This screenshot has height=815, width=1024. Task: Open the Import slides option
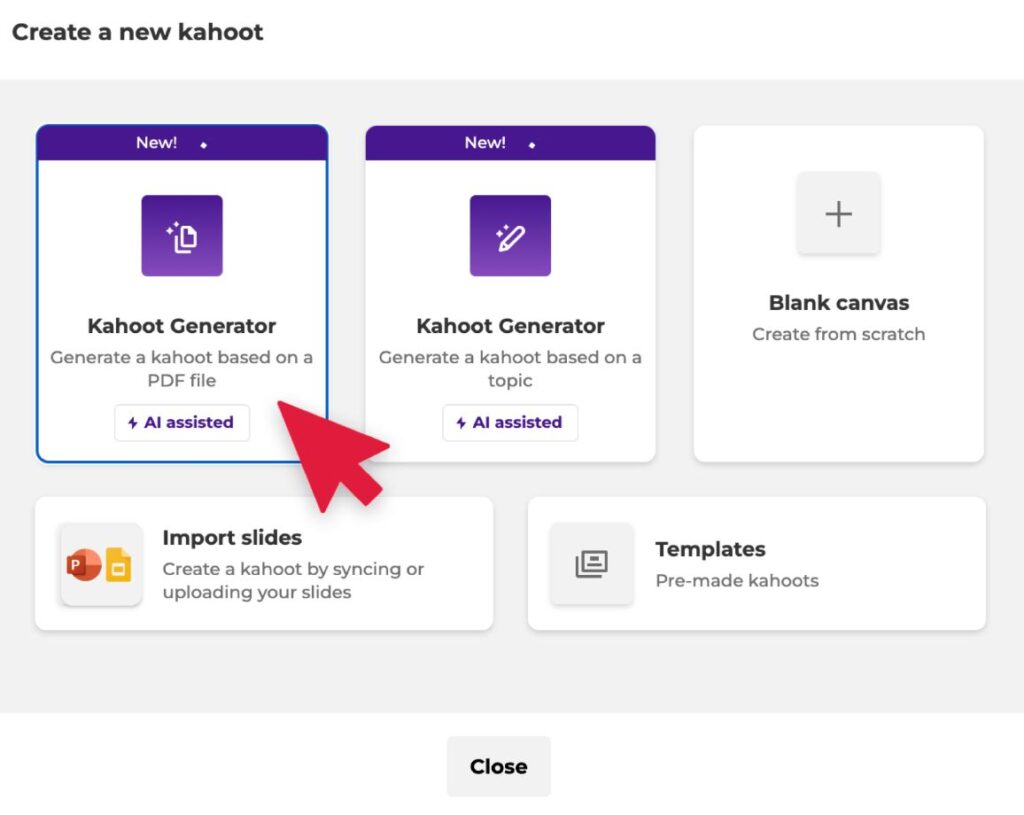tap(264, 564)
